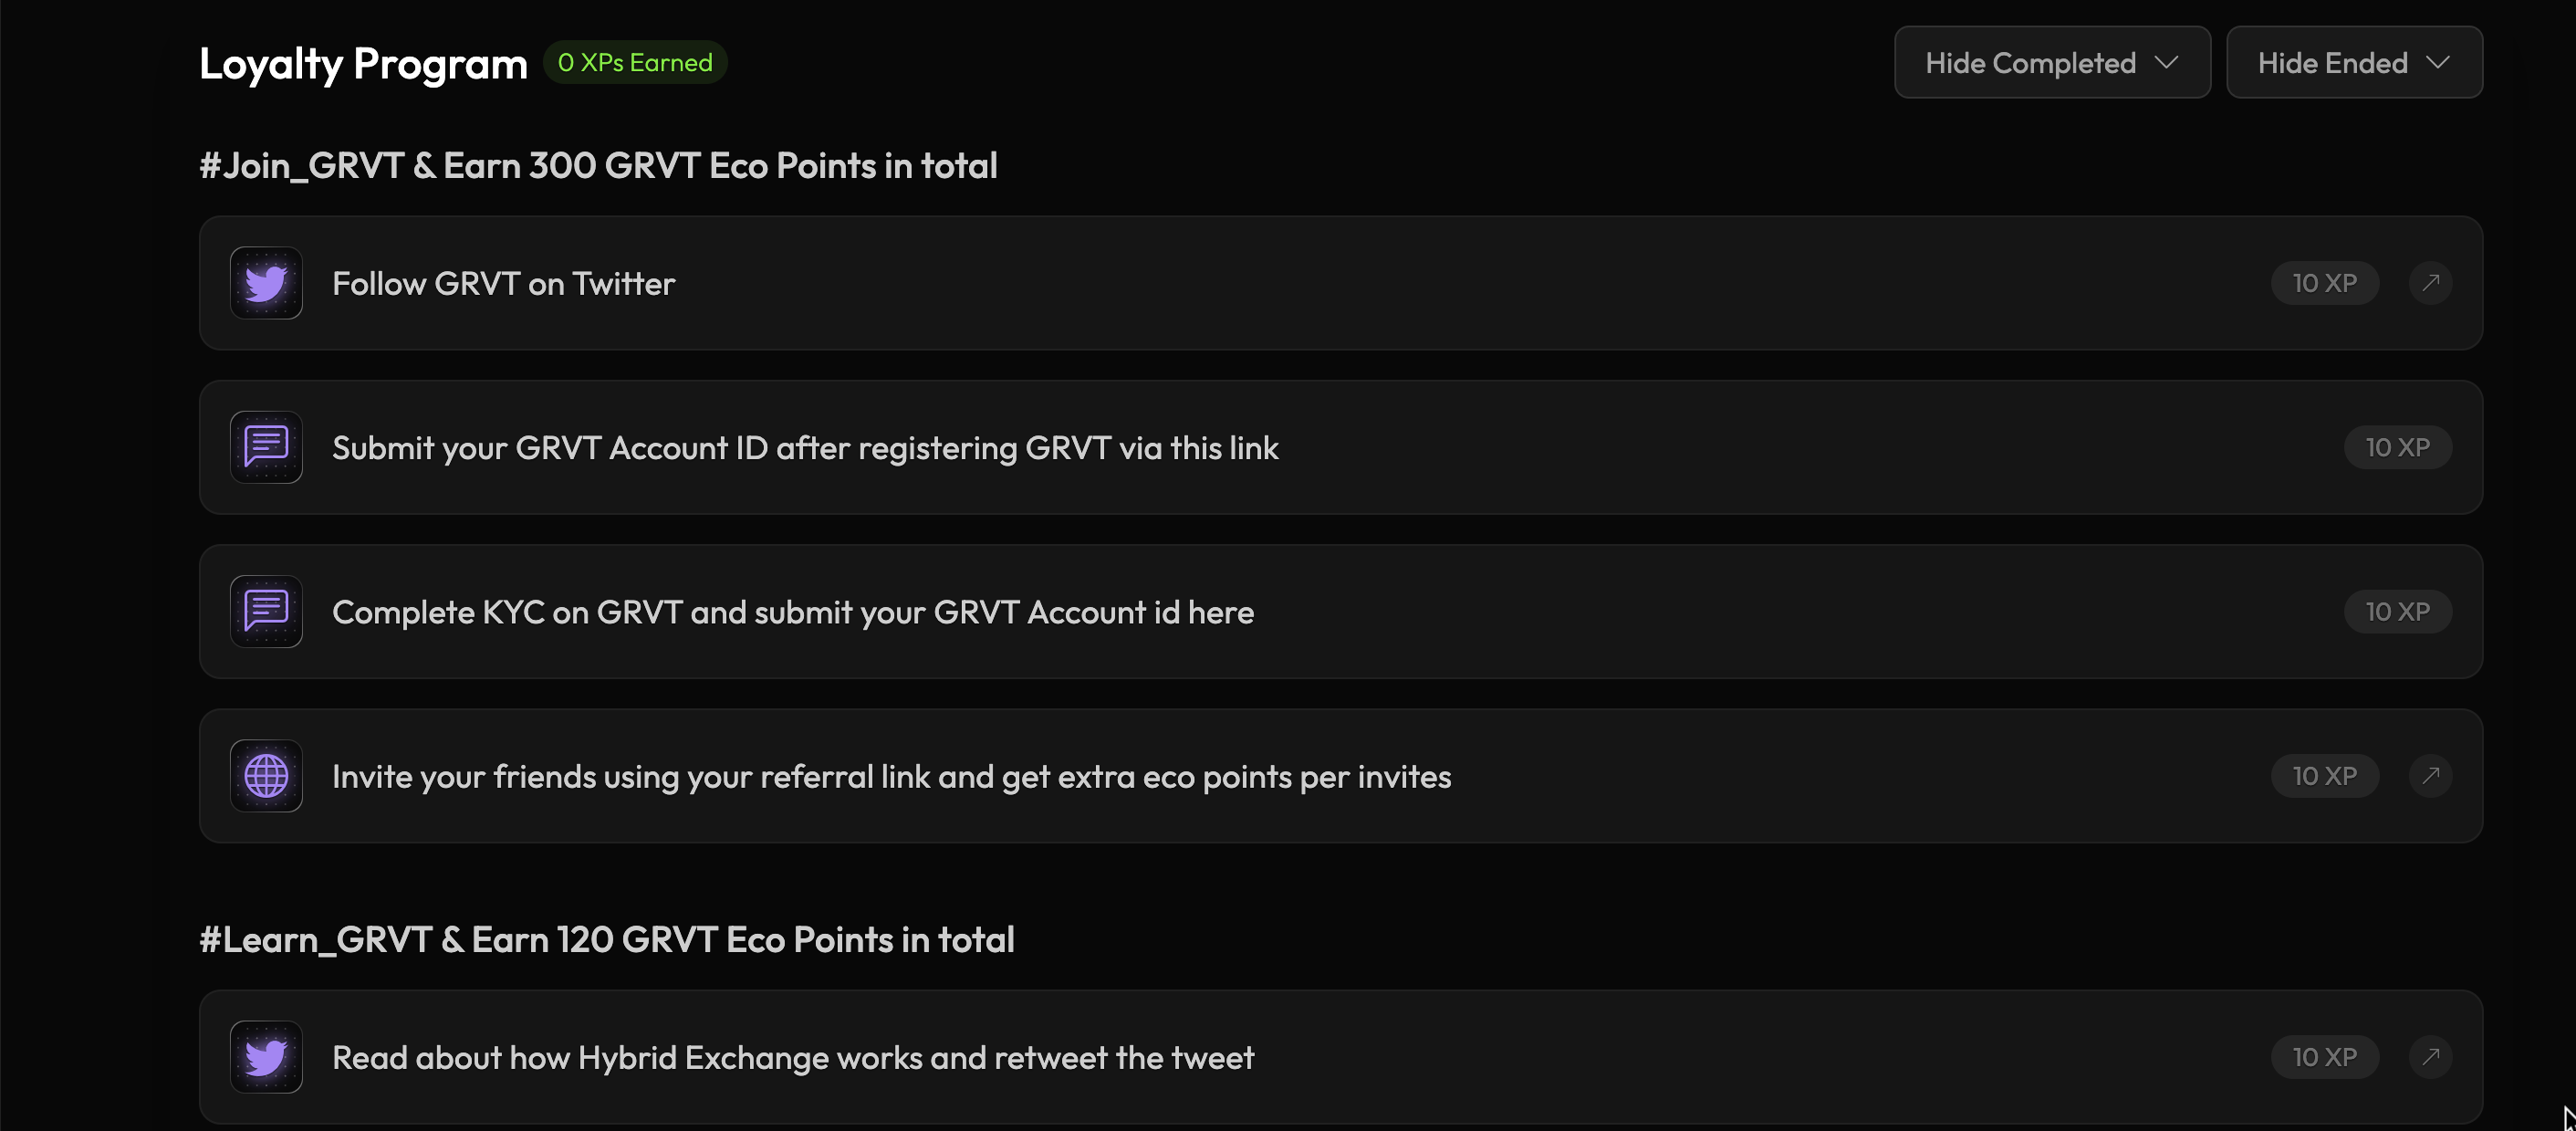
Task: Click 10 XP badge on Follow GRVT row
Action: 2324,283
